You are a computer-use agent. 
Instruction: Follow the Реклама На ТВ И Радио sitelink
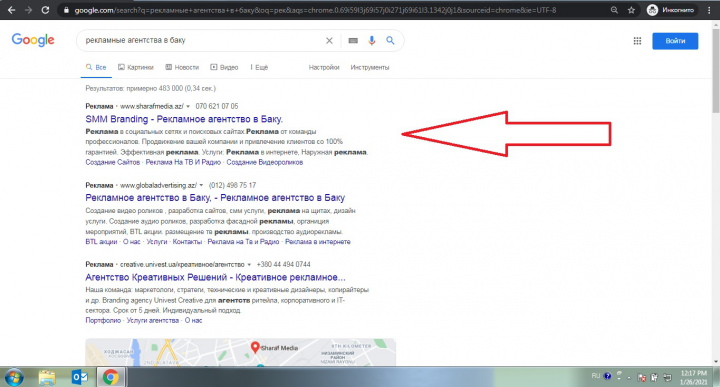pos(183,162)
